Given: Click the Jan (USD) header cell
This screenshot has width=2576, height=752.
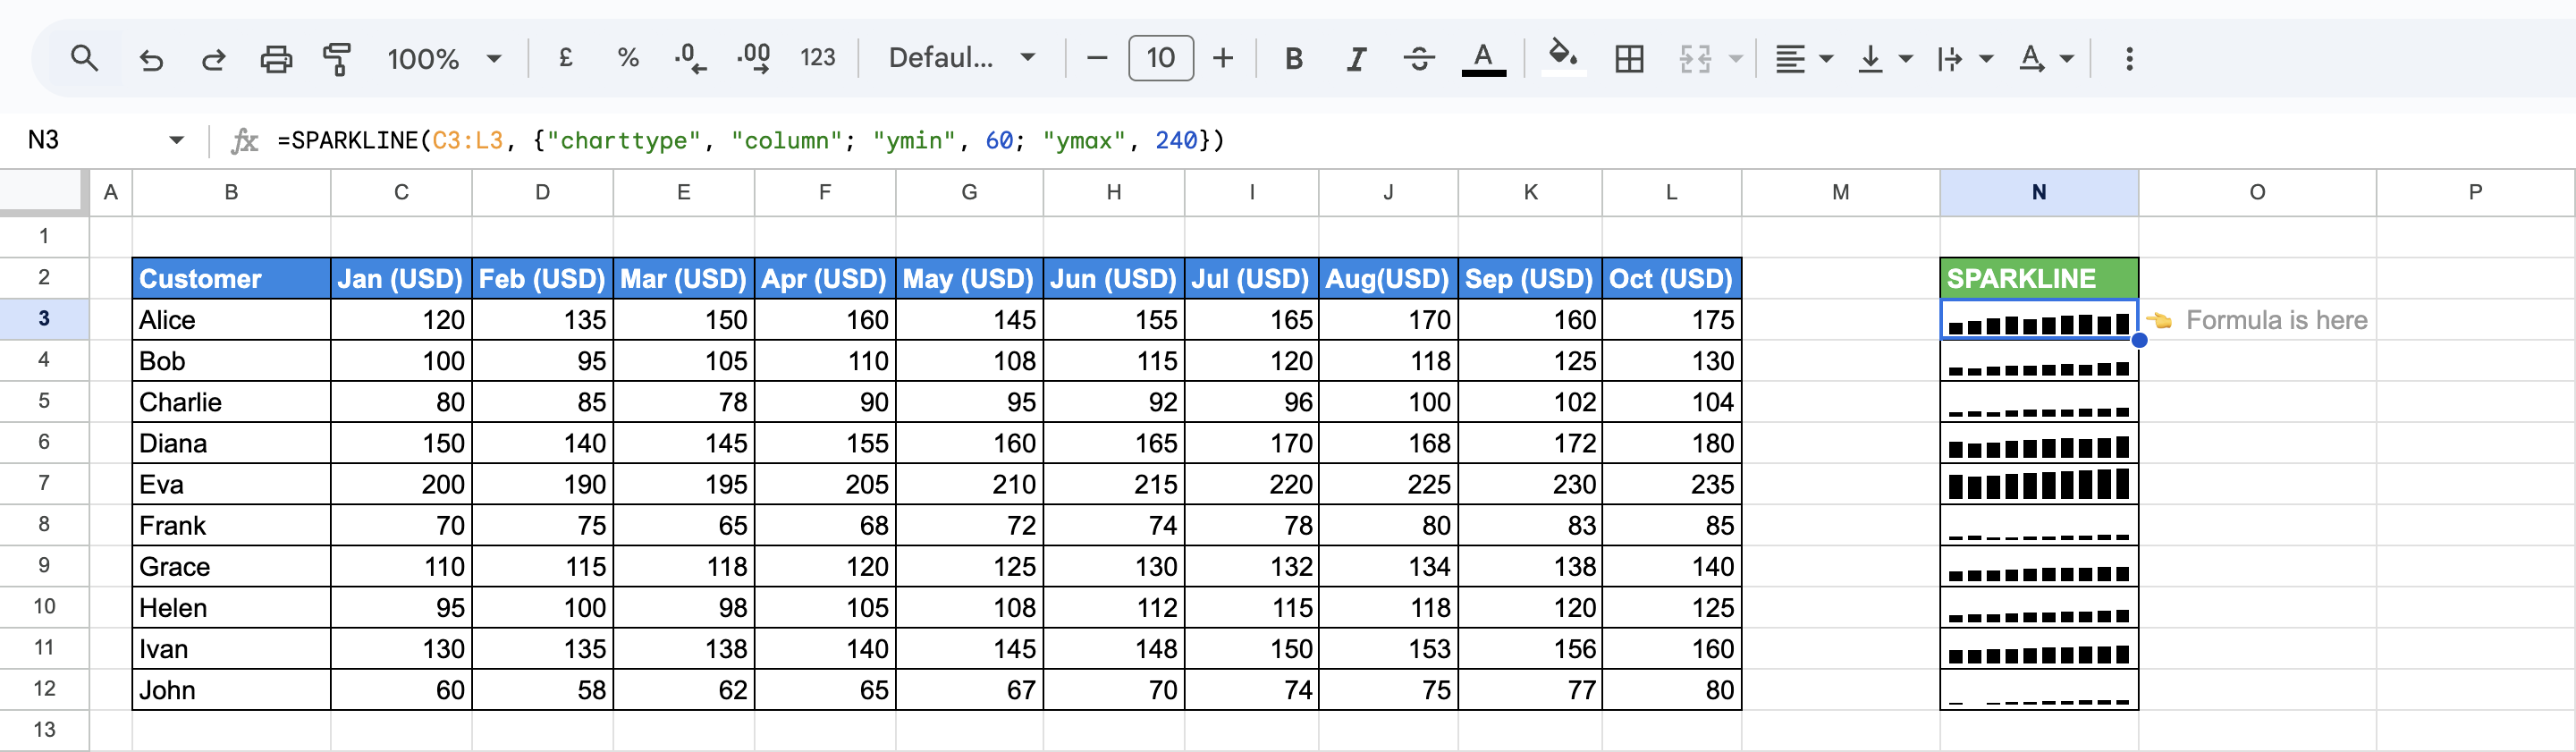Looking at the screenshot, I should point(400,278).
